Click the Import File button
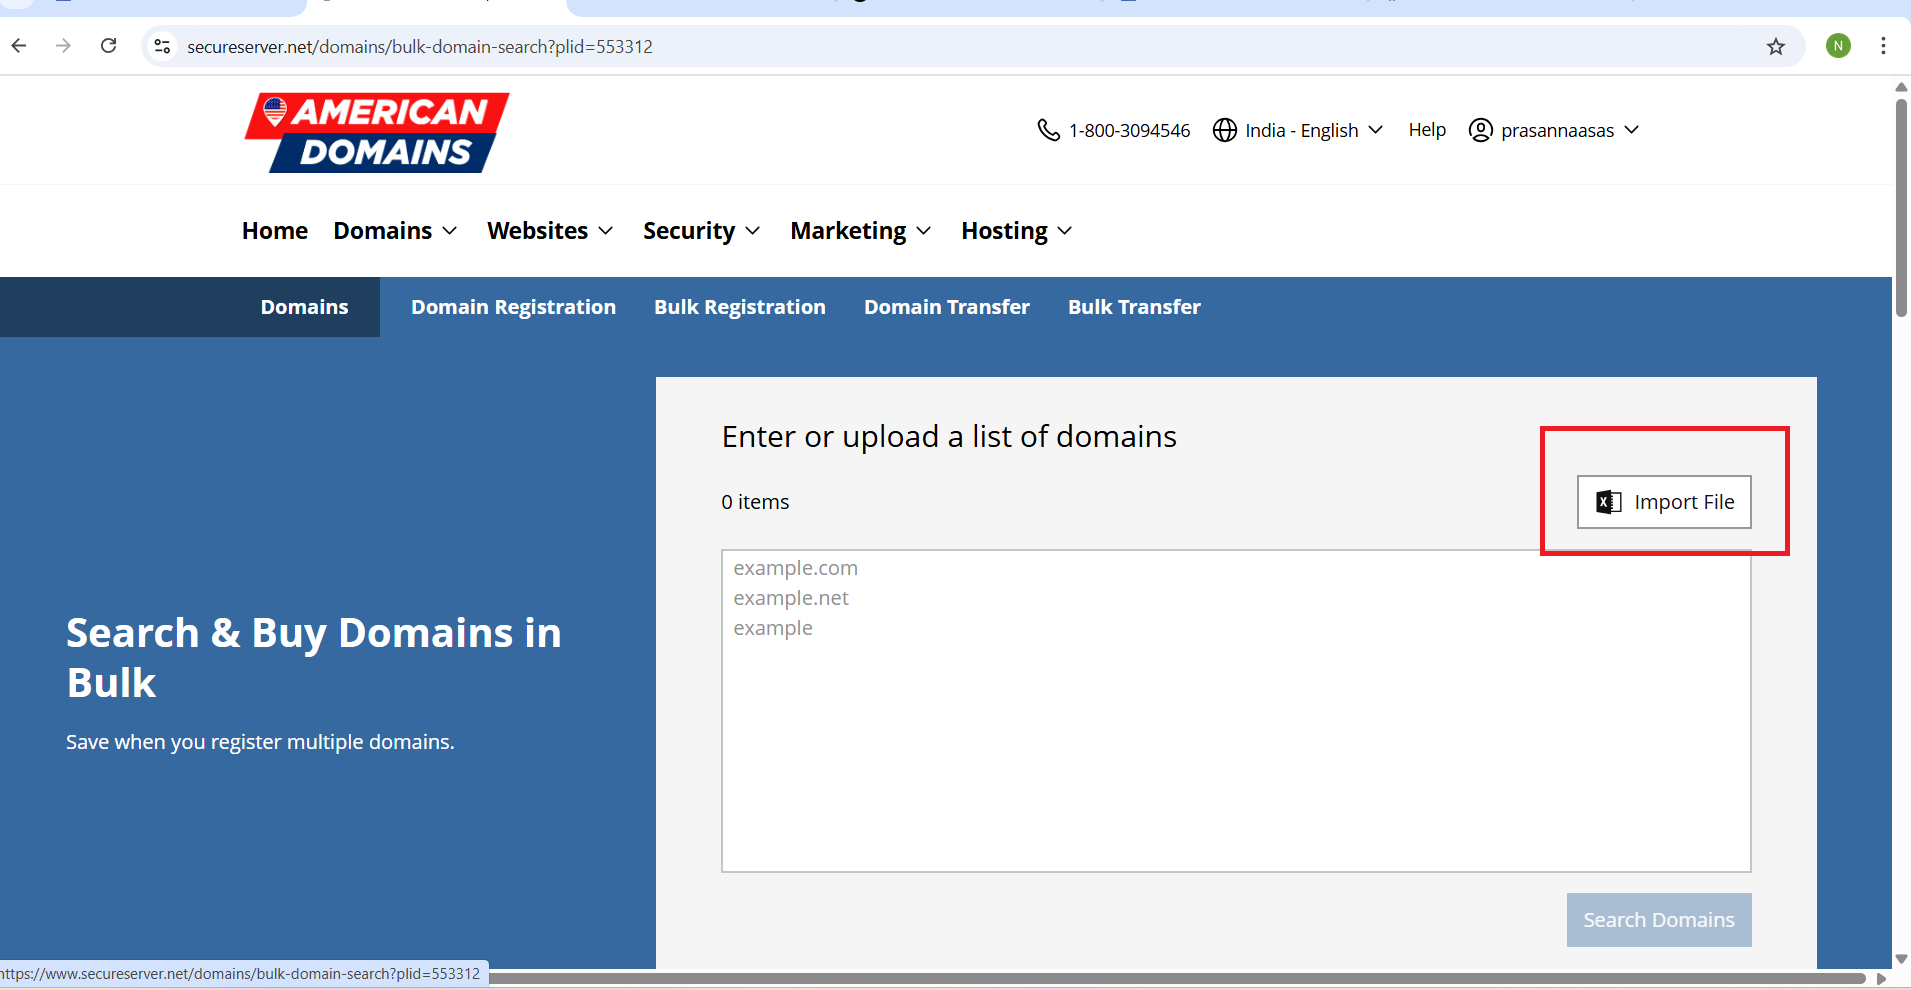The height and width of the screenshot is (990, 1911). coord(1663,502)
